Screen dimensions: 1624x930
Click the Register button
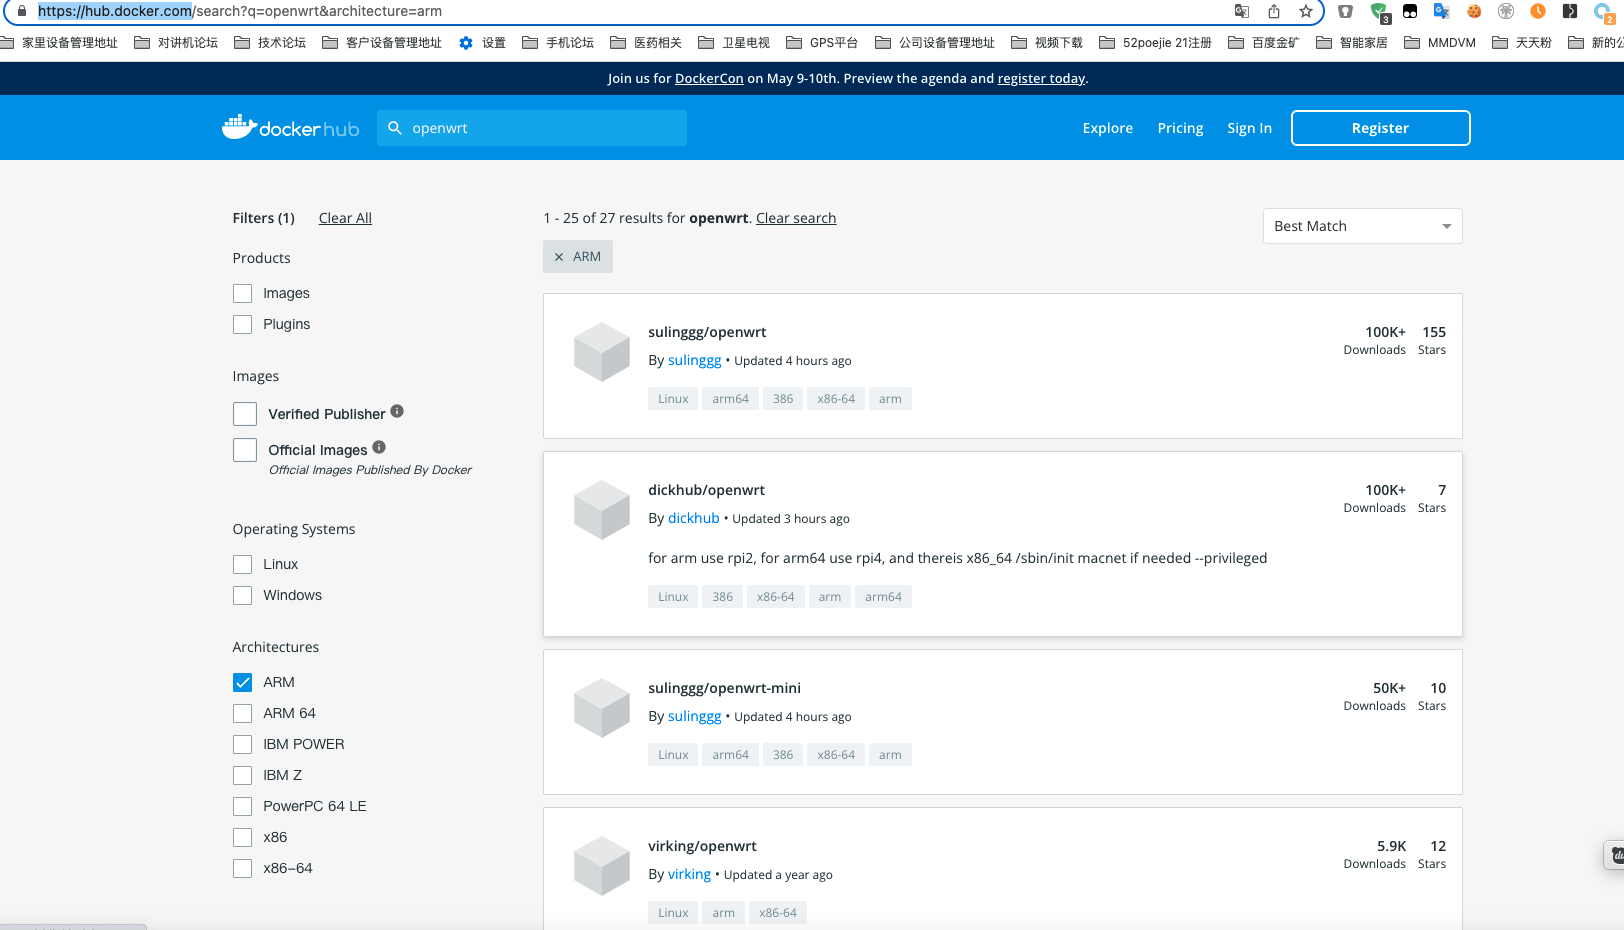coord(1380,128)
